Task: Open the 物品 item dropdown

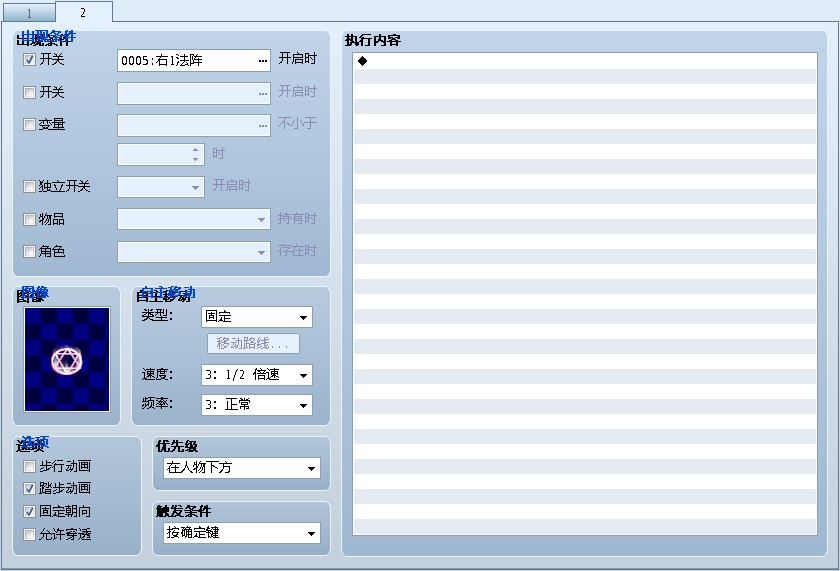Action: click(x=261, y=220)
